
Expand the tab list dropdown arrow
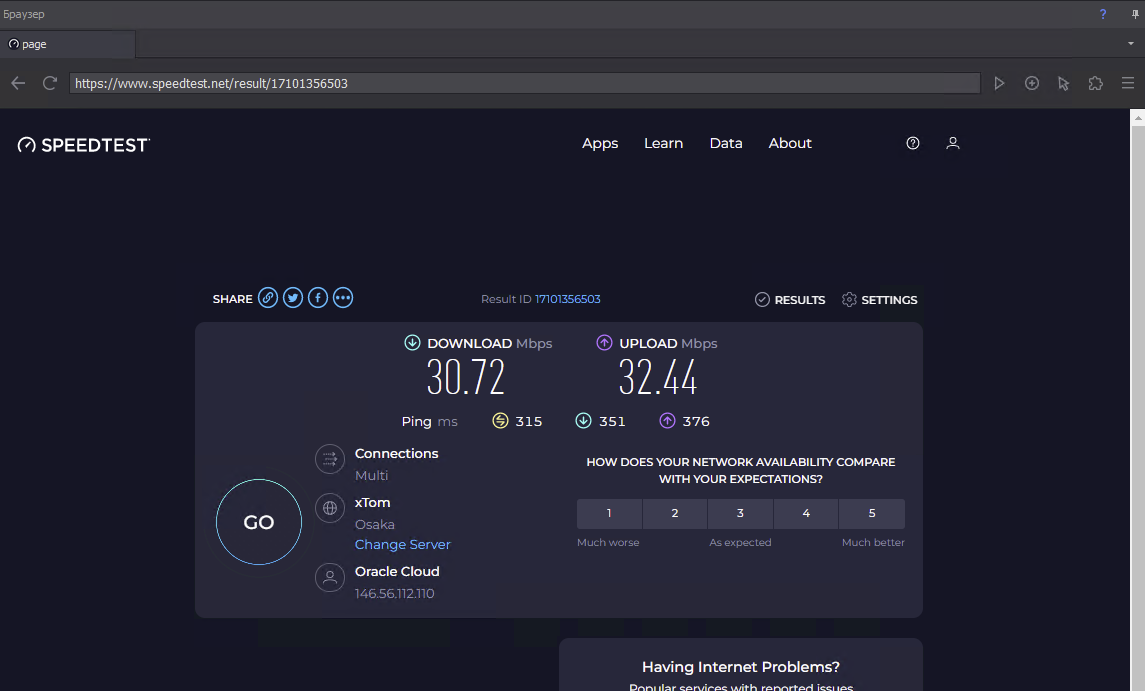(1130, 44)
